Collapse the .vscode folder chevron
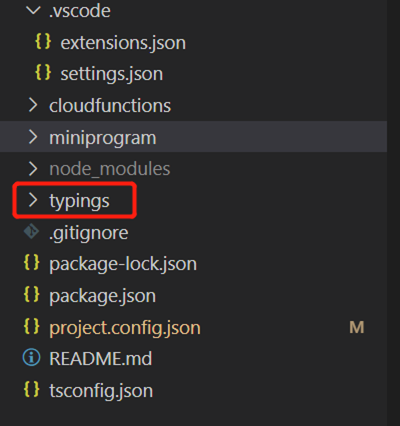400x426 pixels. 33,10
